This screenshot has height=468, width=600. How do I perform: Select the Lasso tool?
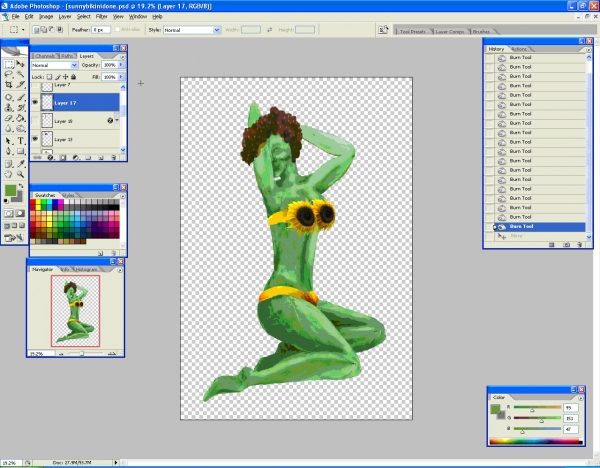tap(9, 74)
